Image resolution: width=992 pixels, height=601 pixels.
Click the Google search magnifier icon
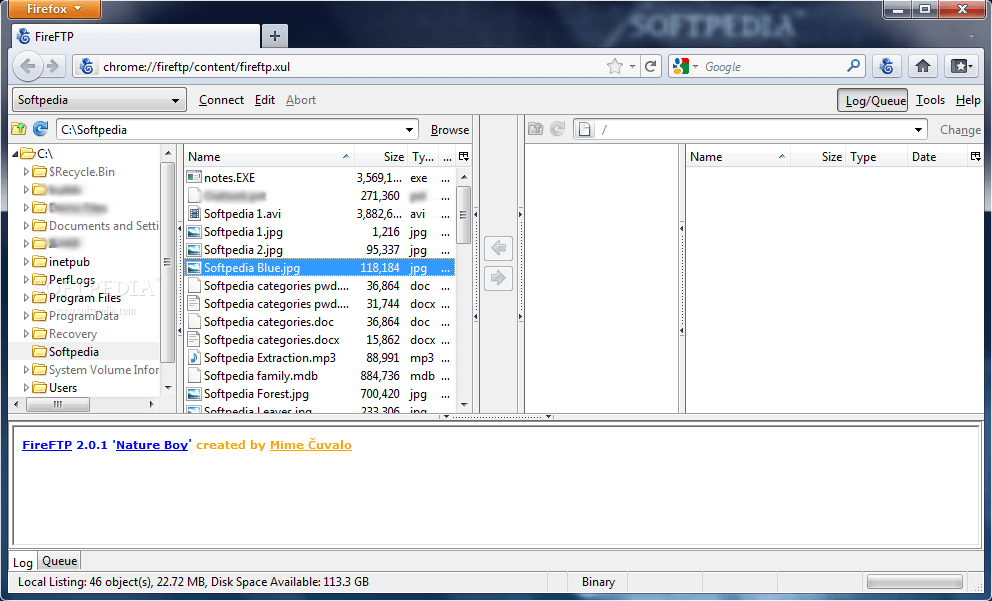[x=853, y=66]
